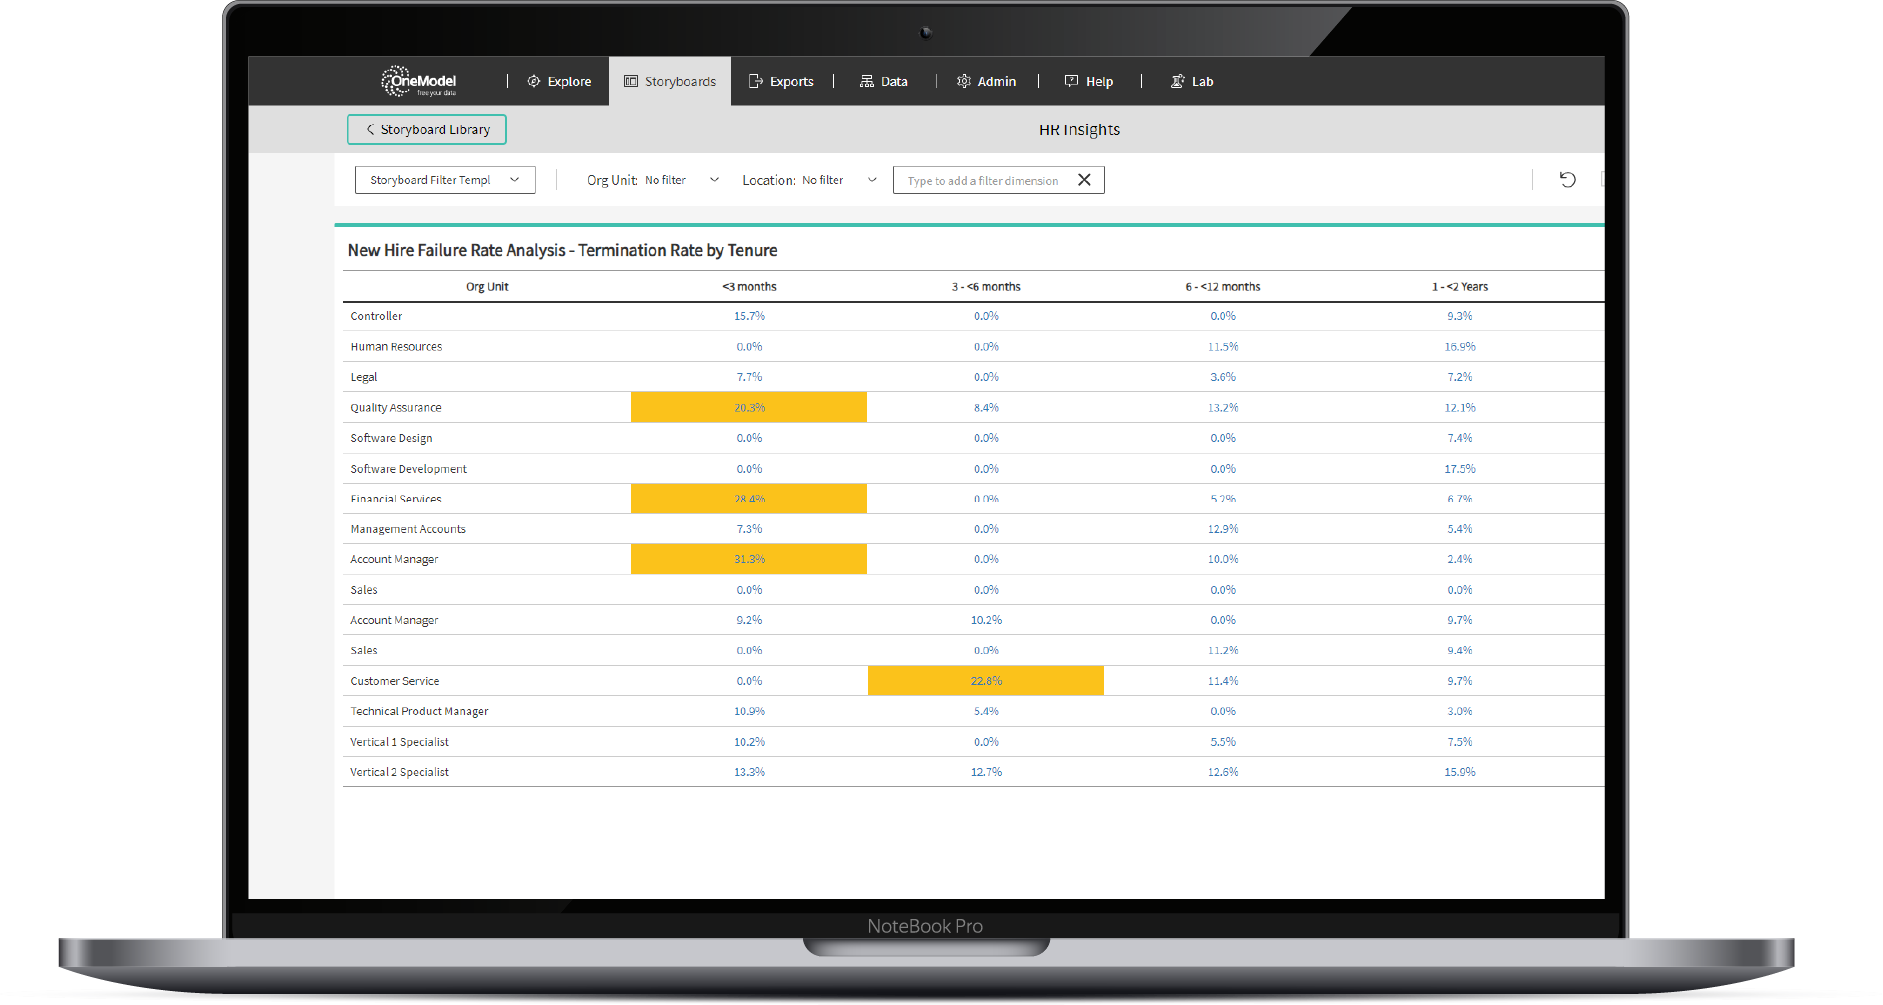Clear the filter dimension input with X
The image size is (1883, 1005).
coord(1084,180)
